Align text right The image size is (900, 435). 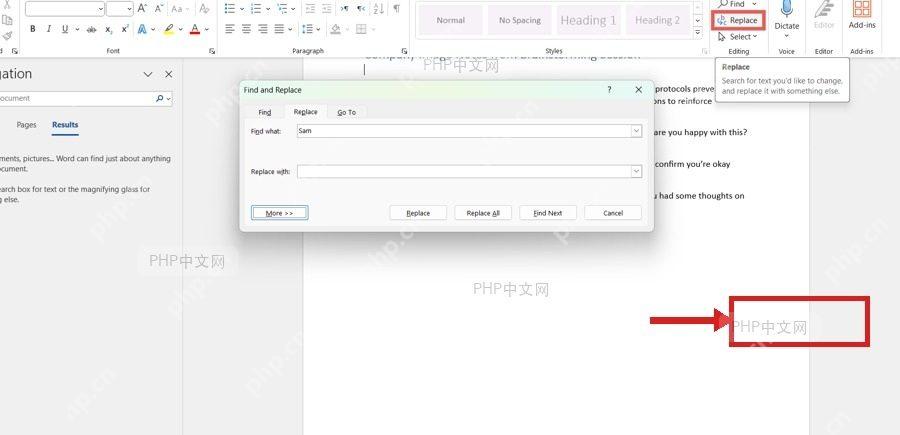coord(263,29)
